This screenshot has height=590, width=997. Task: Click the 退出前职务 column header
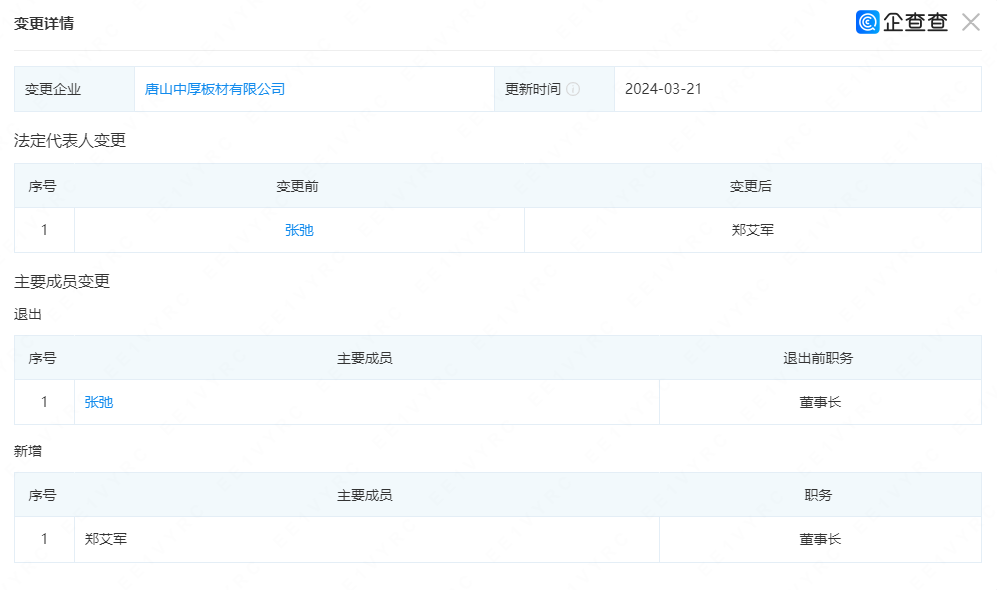pos(818,358)
